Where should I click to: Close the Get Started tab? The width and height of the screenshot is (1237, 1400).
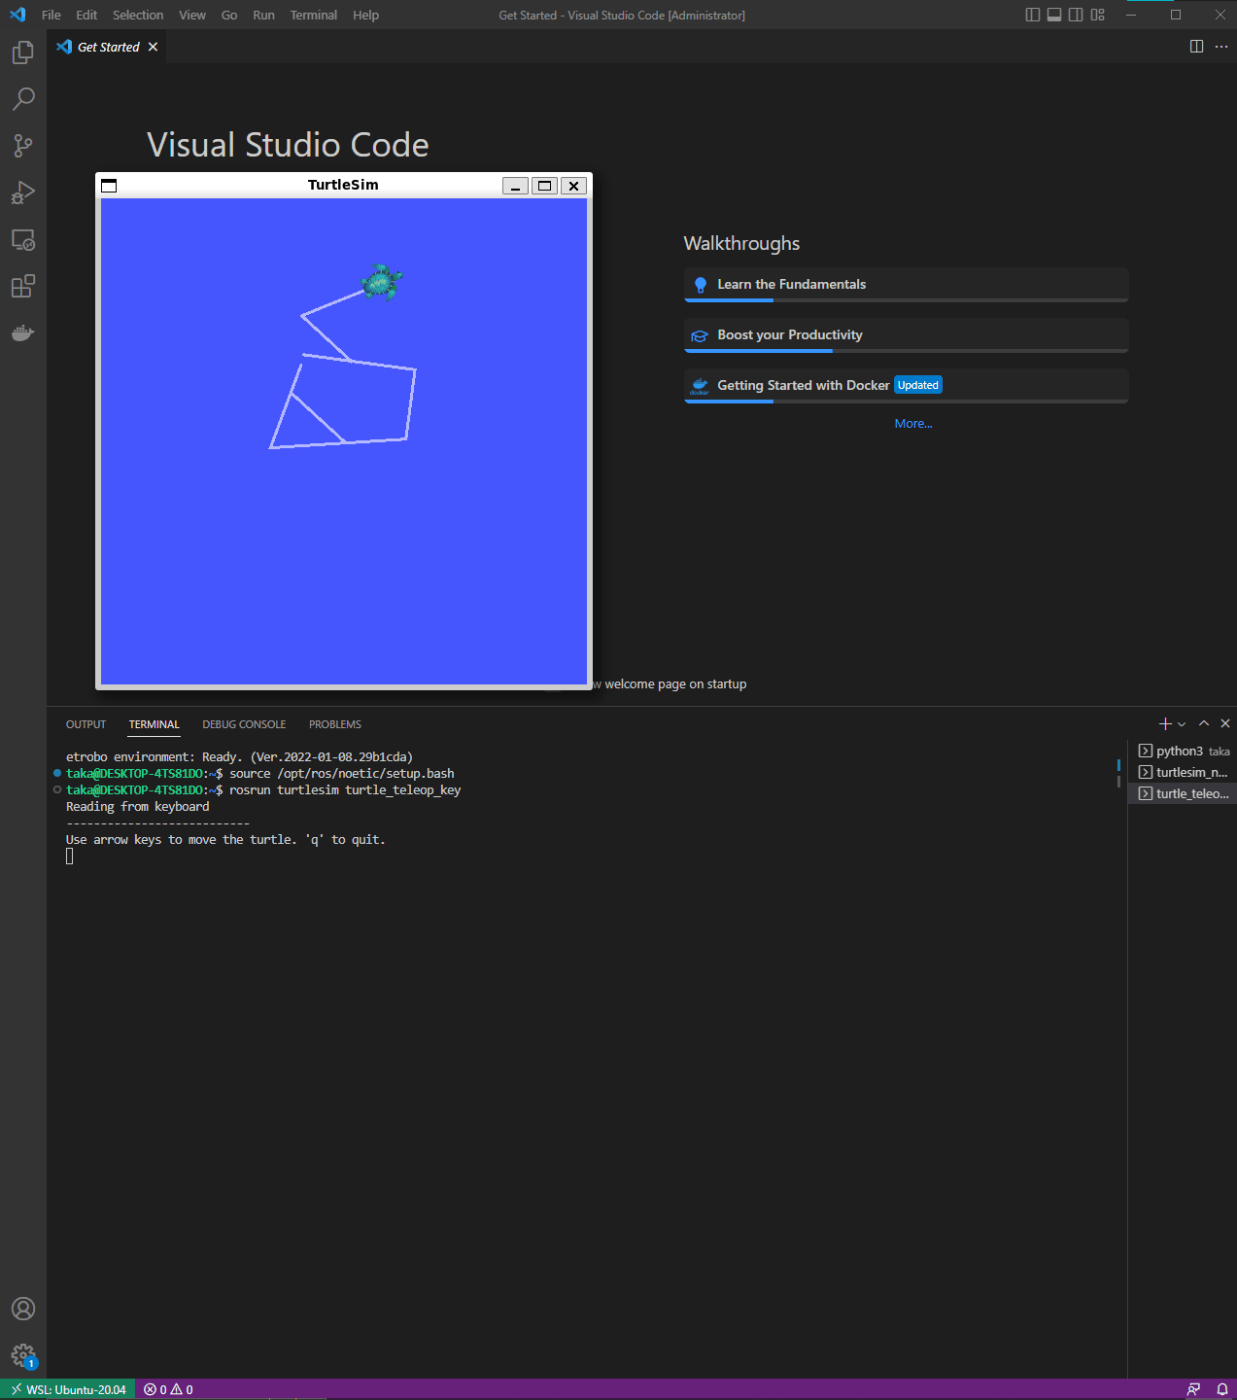click(153, 47)
